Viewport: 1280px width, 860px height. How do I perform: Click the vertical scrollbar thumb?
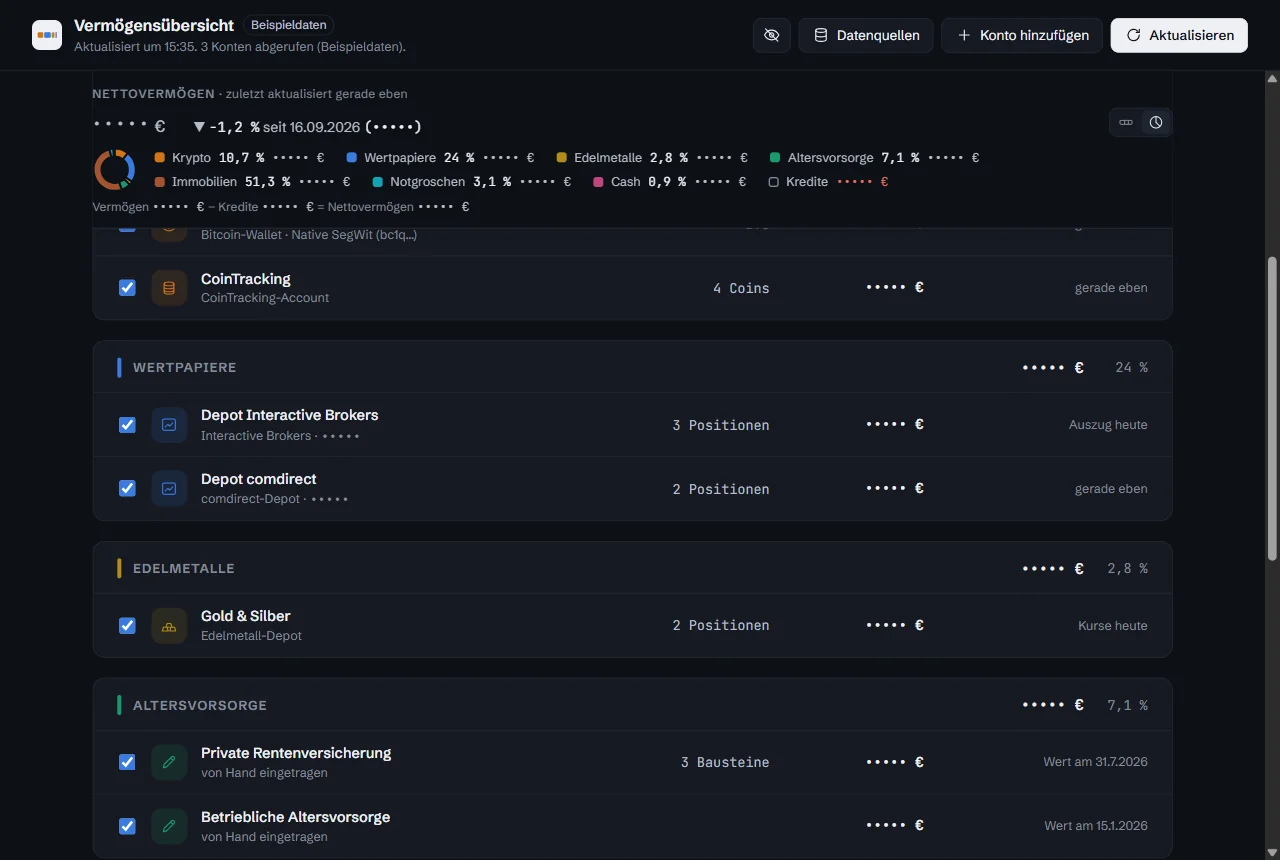coord(1272,408)
